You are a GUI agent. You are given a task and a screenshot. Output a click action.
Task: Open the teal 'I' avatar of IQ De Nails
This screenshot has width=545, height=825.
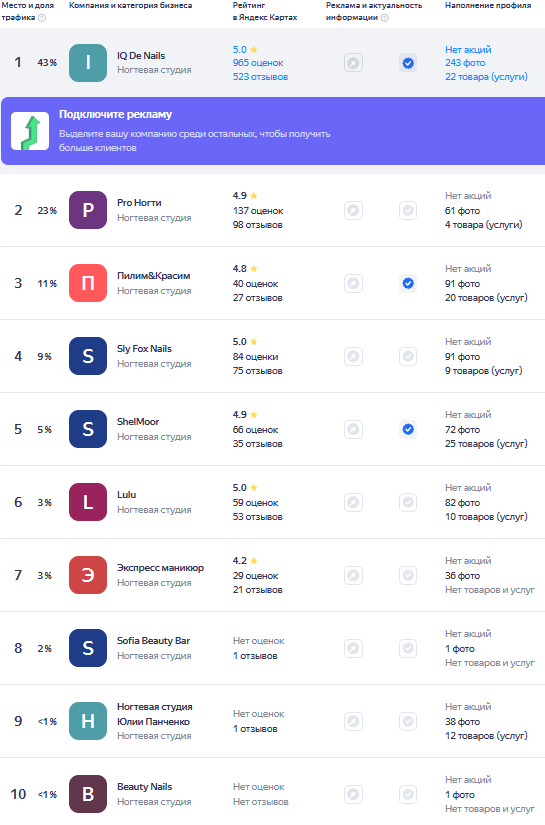click(x=88, y=63)
